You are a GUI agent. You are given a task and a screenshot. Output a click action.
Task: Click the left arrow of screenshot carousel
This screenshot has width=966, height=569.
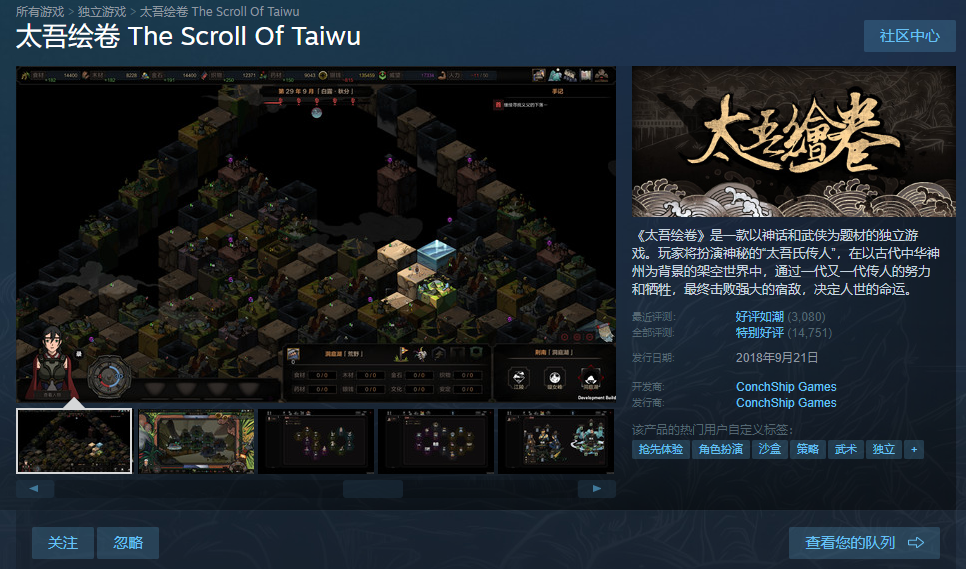tap(34, 488)
